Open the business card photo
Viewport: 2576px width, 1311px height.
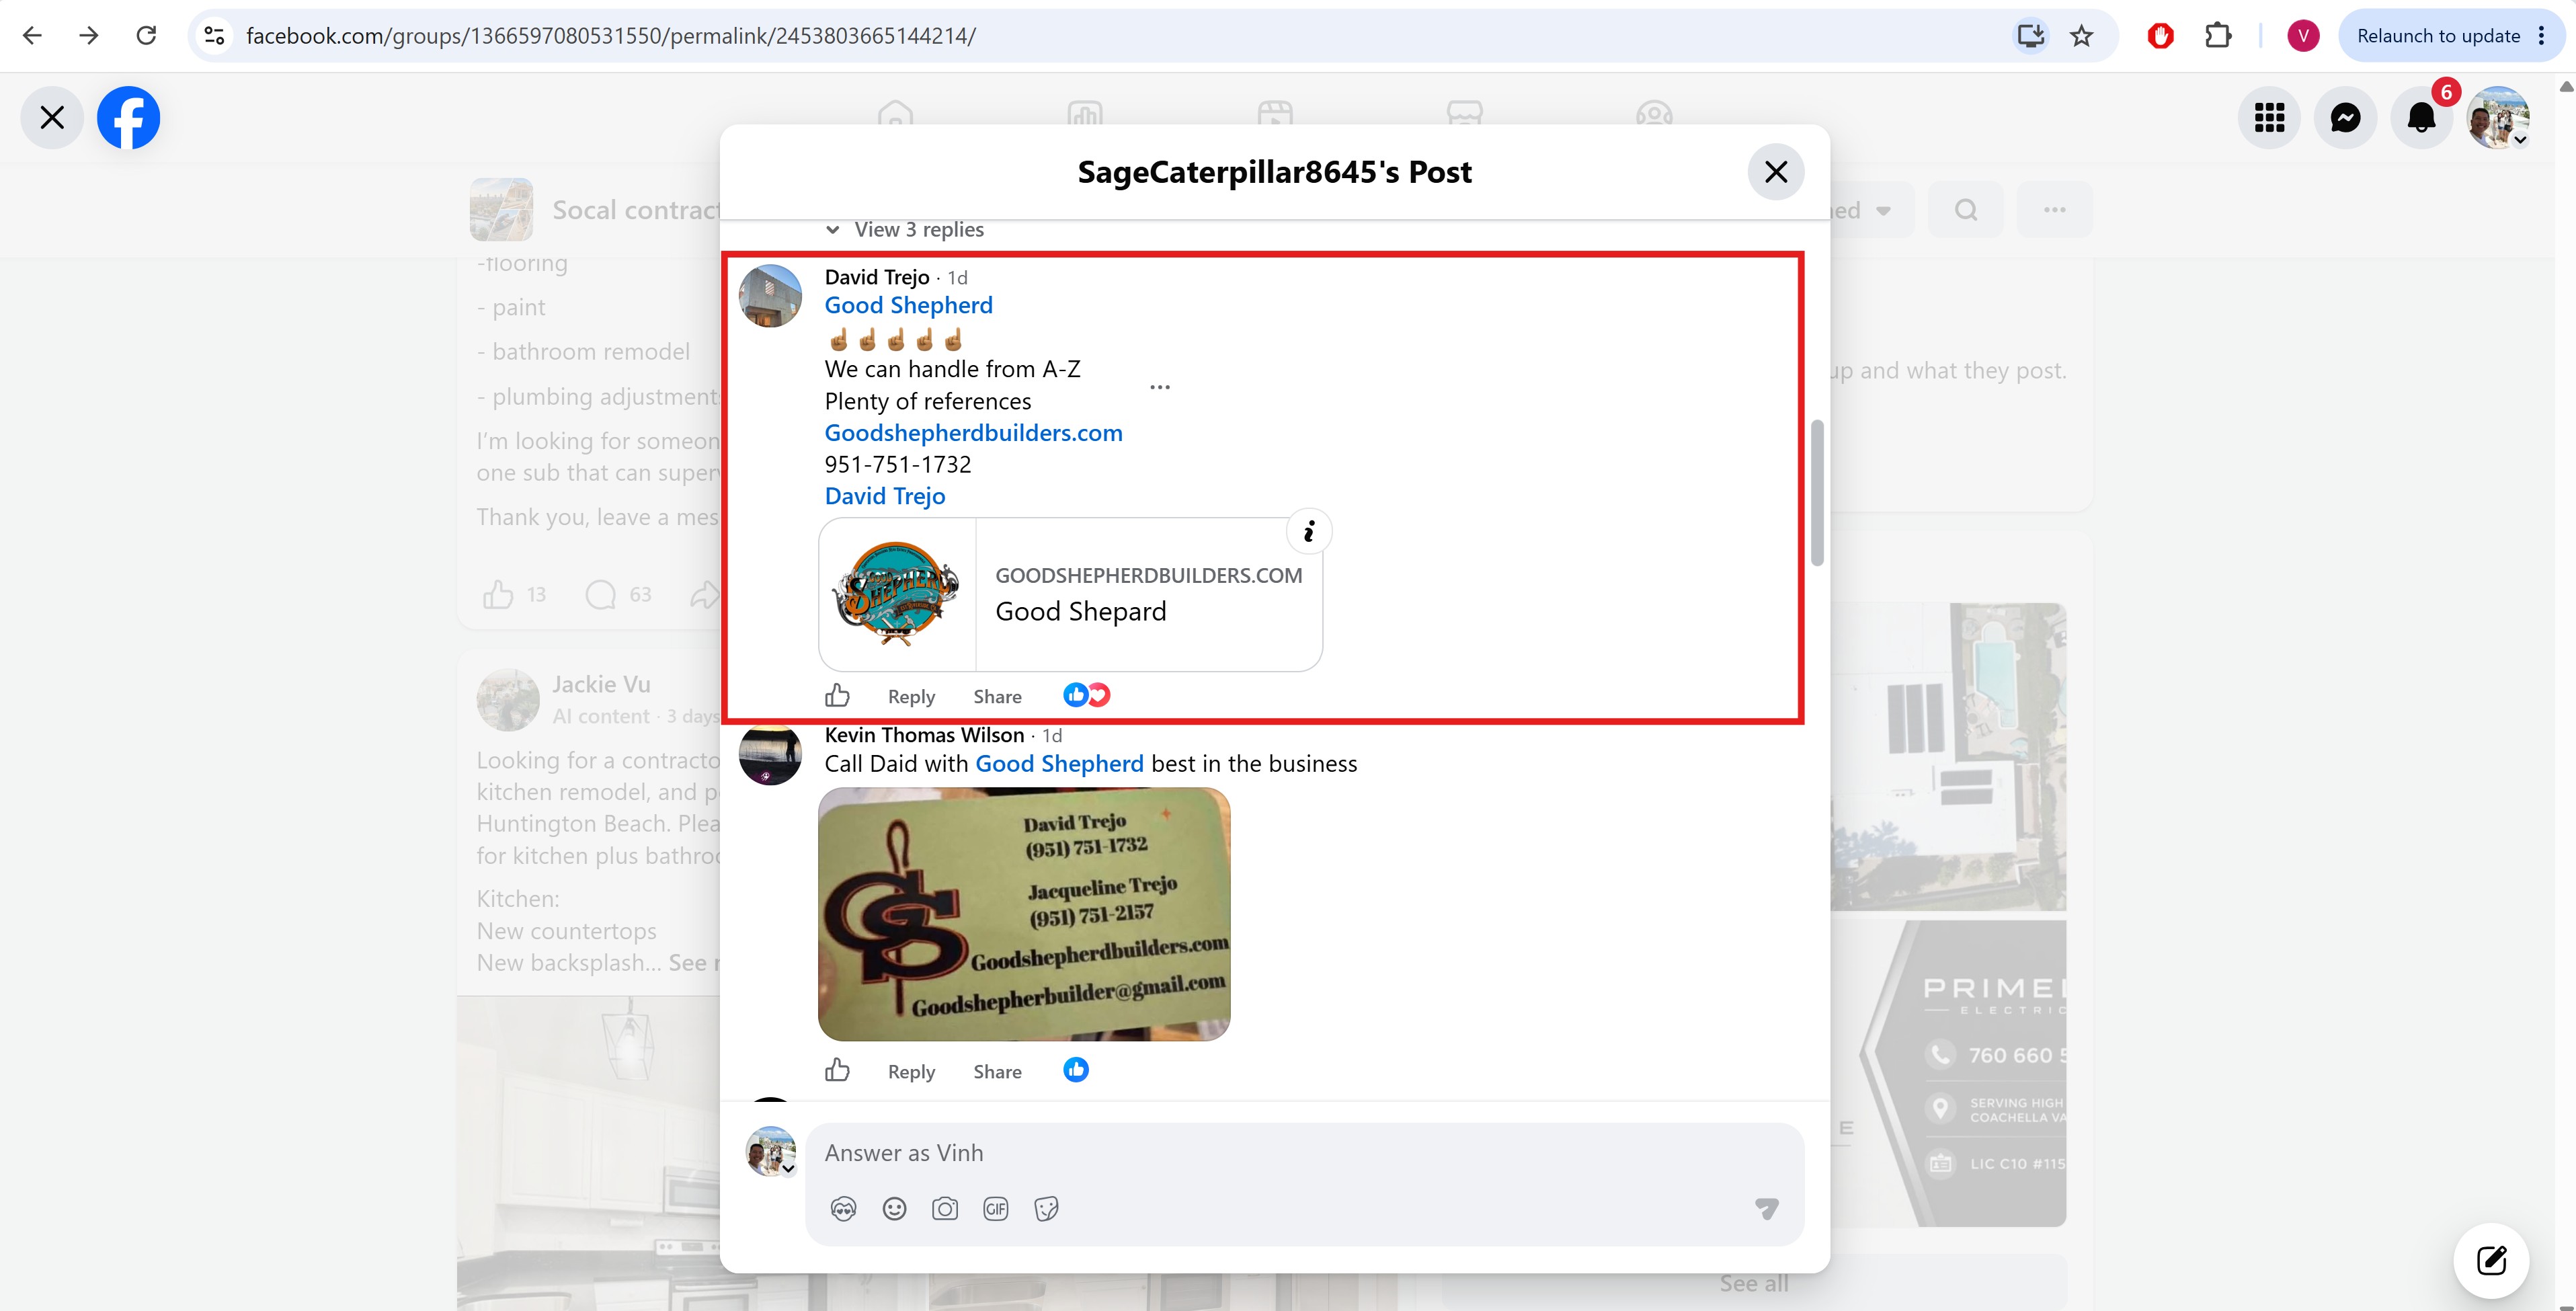(x=1024, y=914)
